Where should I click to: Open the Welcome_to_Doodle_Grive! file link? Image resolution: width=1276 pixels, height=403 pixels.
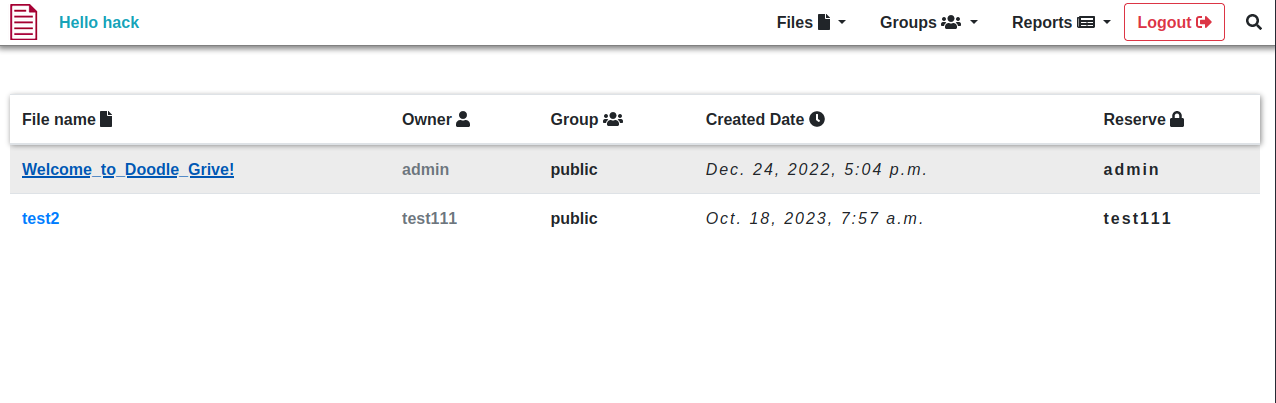click(128, 169)
